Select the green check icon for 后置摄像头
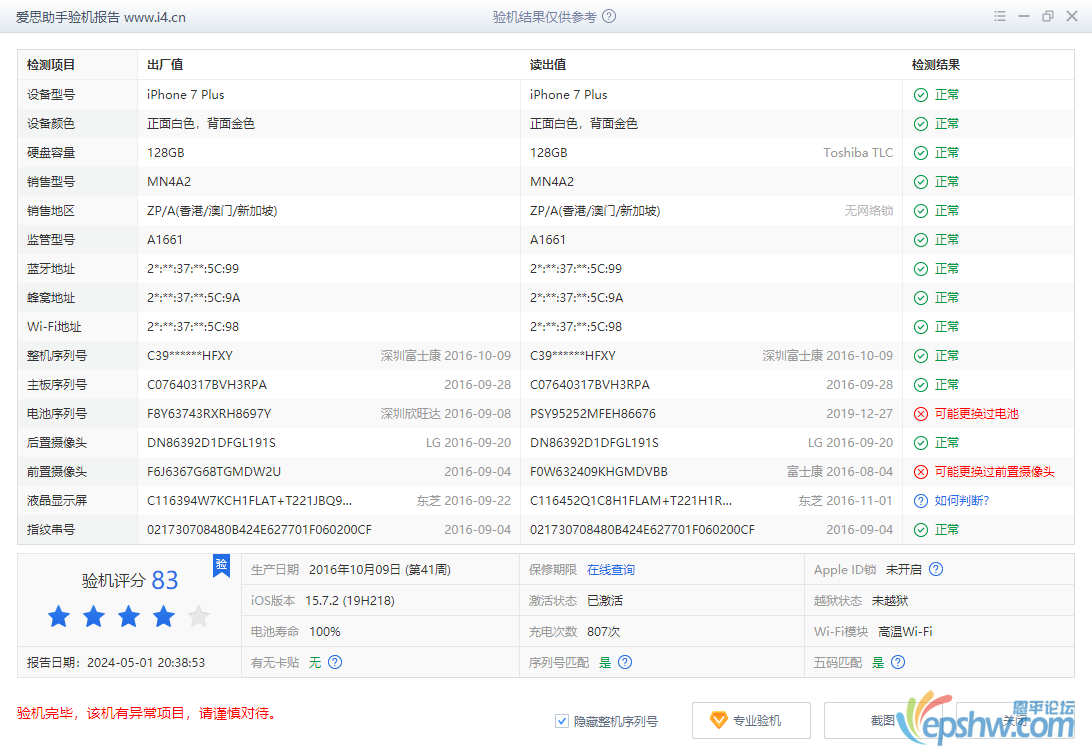1092x756 pixels. [921, 443]
